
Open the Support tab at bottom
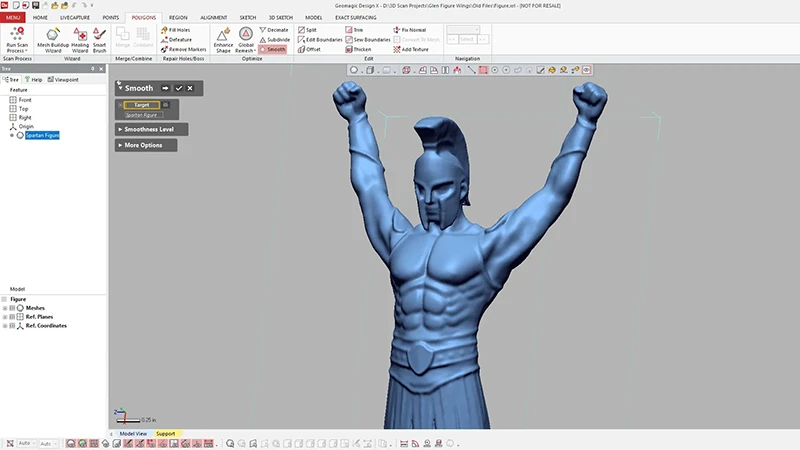164,433
